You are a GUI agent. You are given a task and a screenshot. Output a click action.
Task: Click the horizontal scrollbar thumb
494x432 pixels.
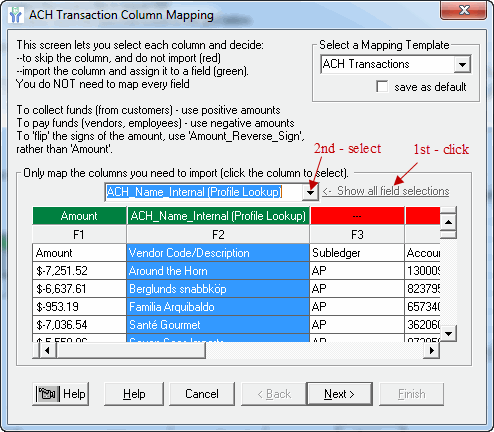pos(131,350)
